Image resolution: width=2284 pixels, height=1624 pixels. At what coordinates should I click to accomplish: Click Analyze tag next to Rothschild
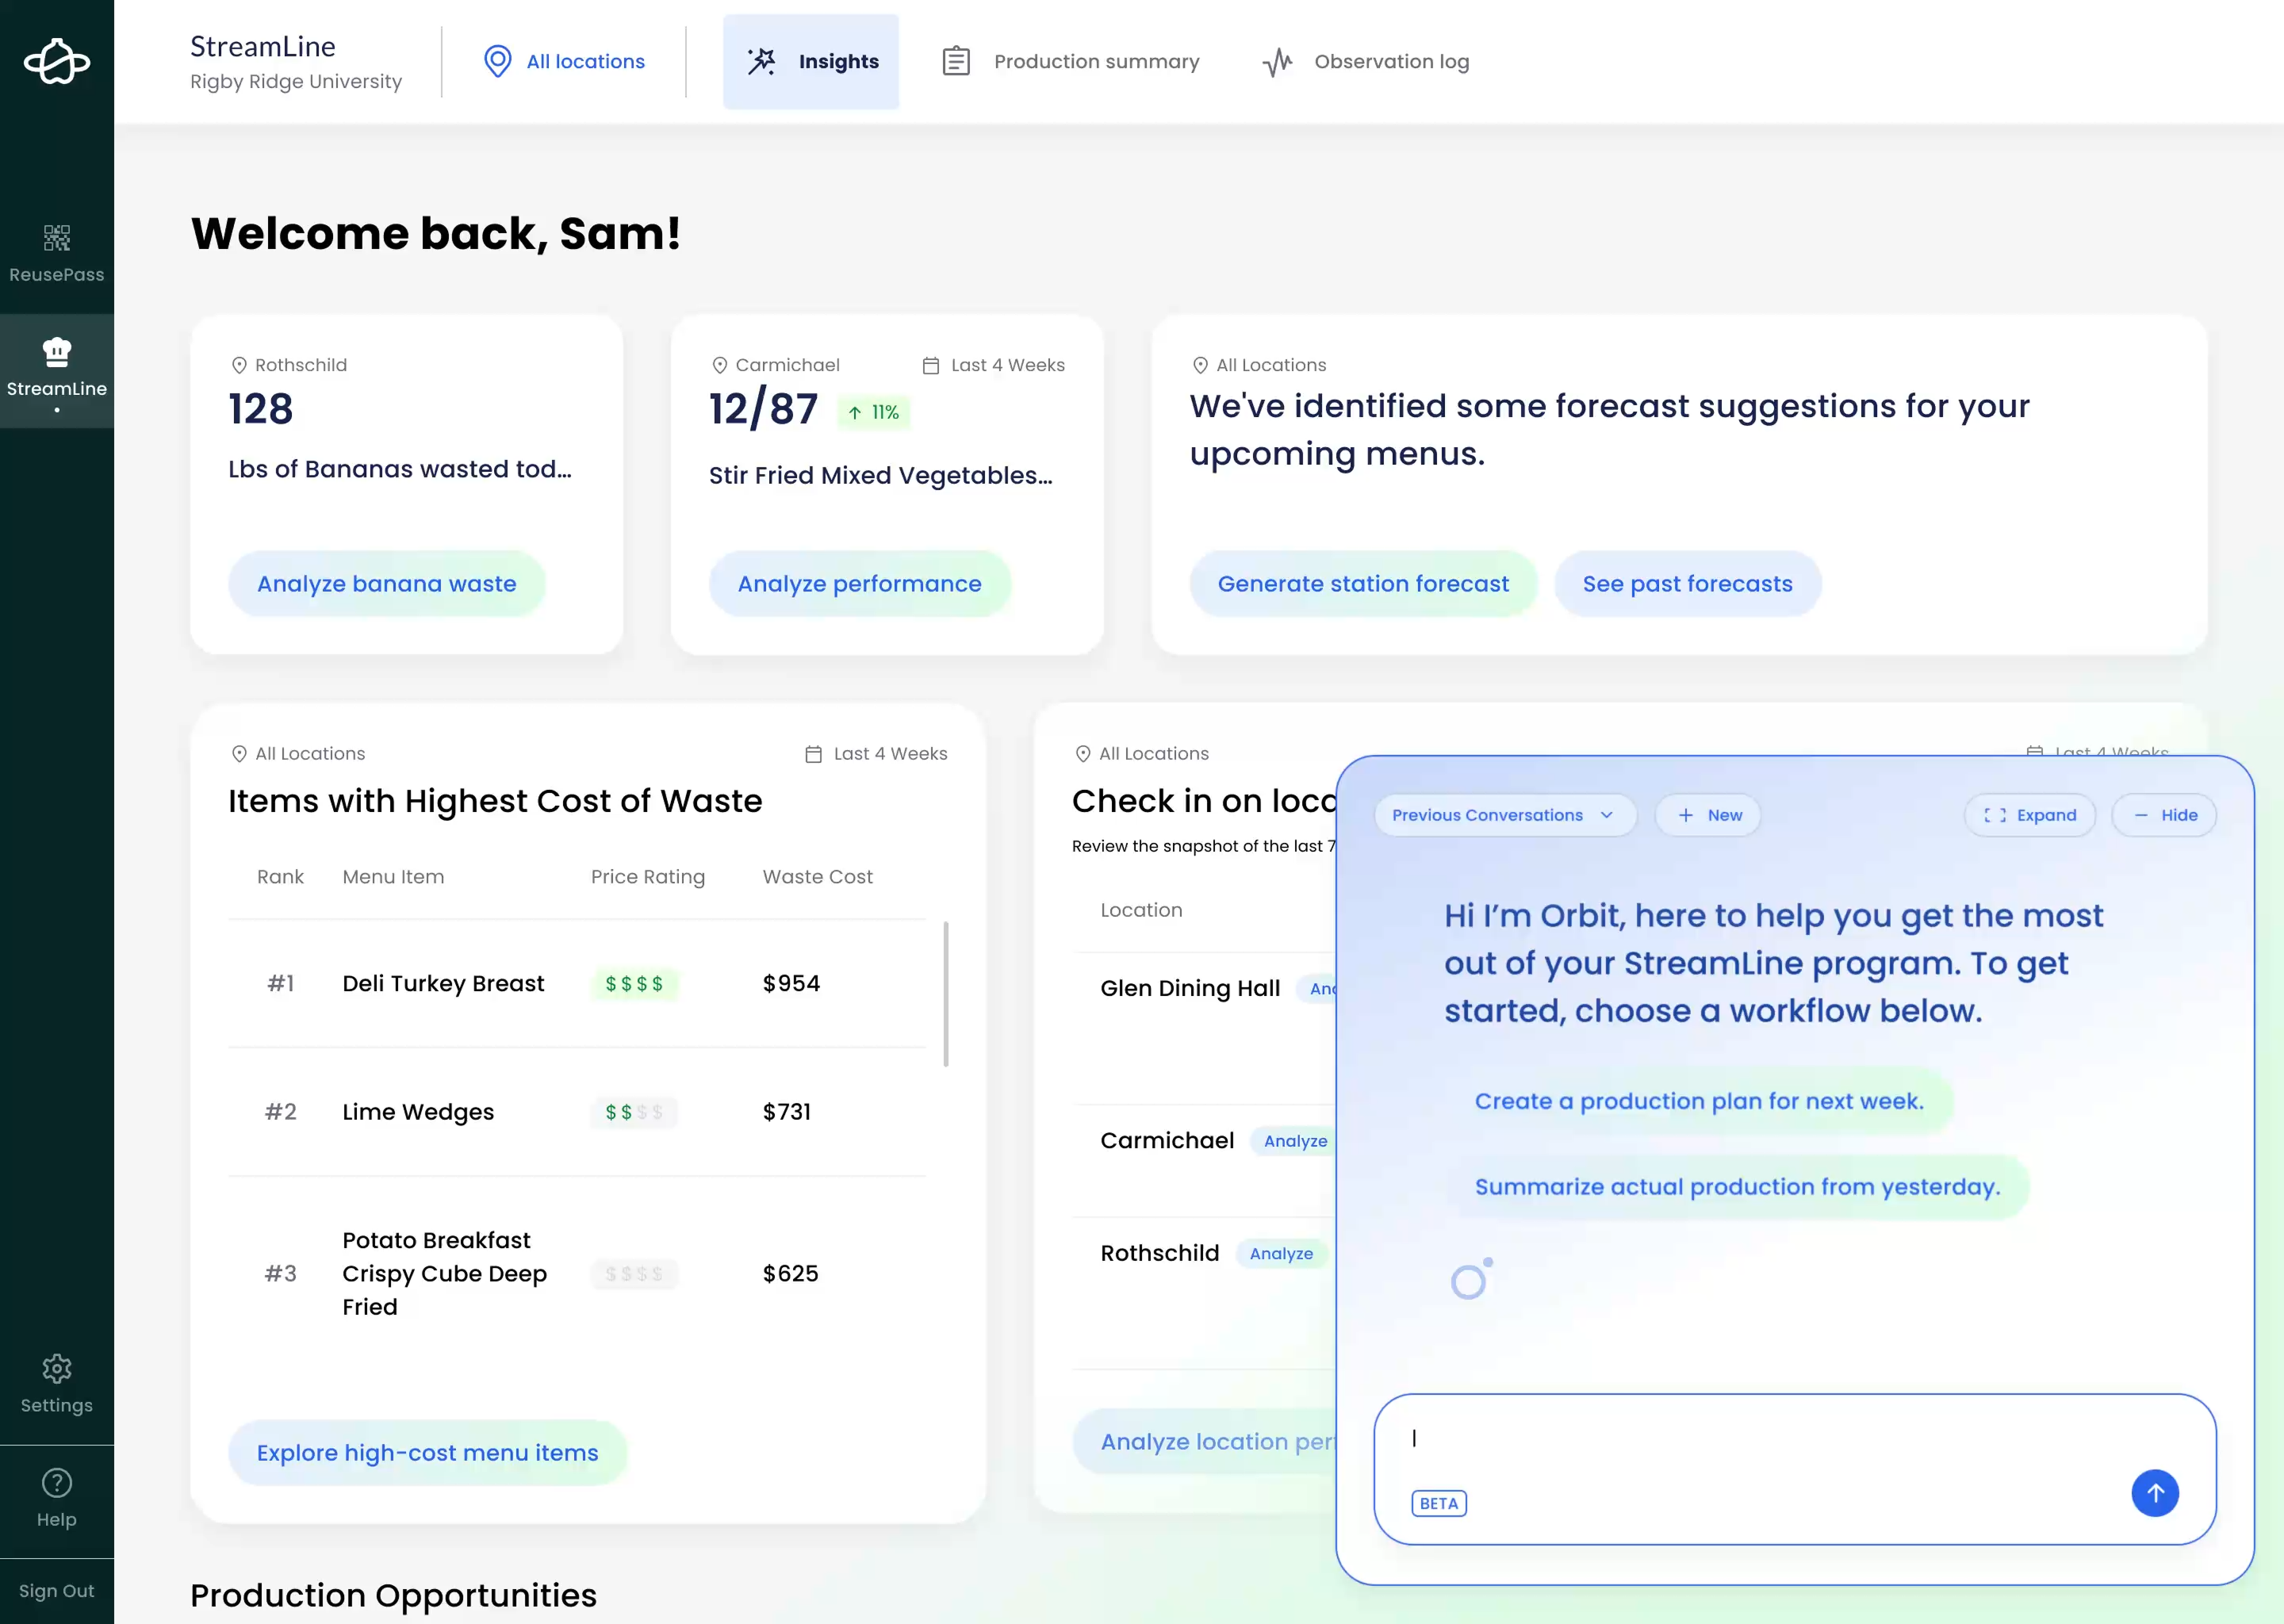1281,1254
